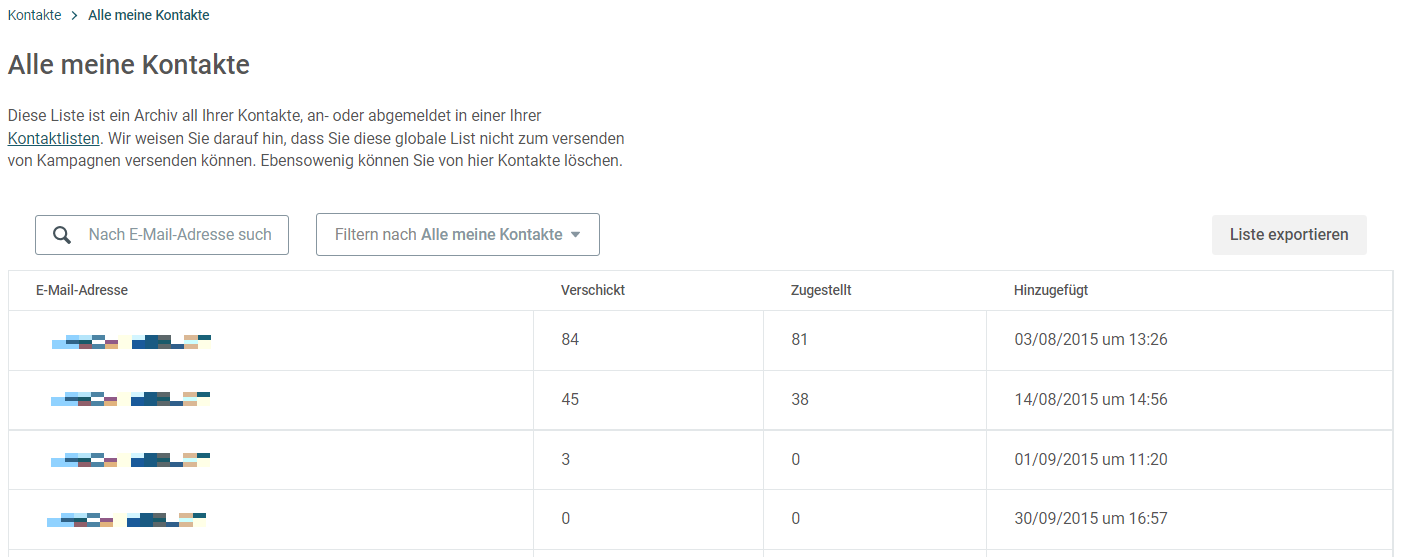Sort by the 'Zugestellt' column header
This screenshot has width=1402, height=557.
[821, 290]
